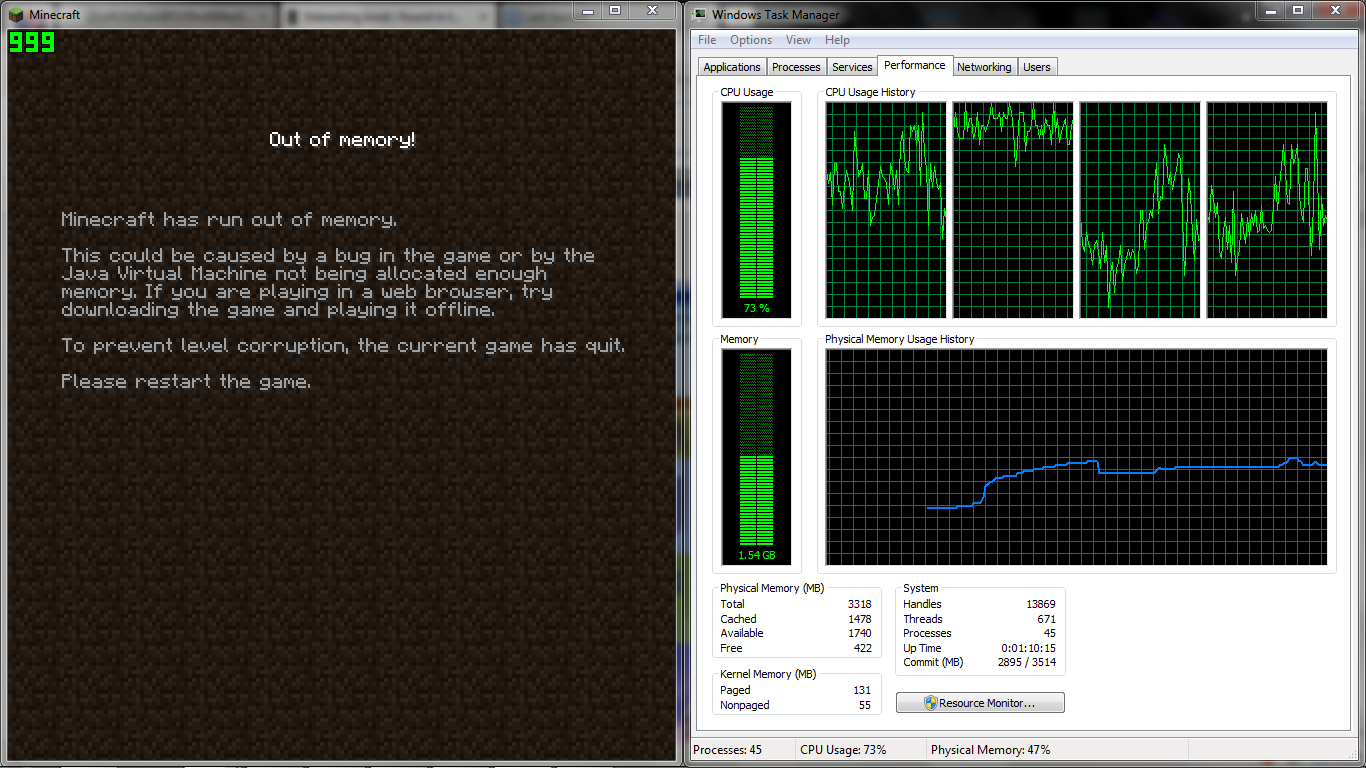Open the Options menu in Task Manager

(751, 40)
